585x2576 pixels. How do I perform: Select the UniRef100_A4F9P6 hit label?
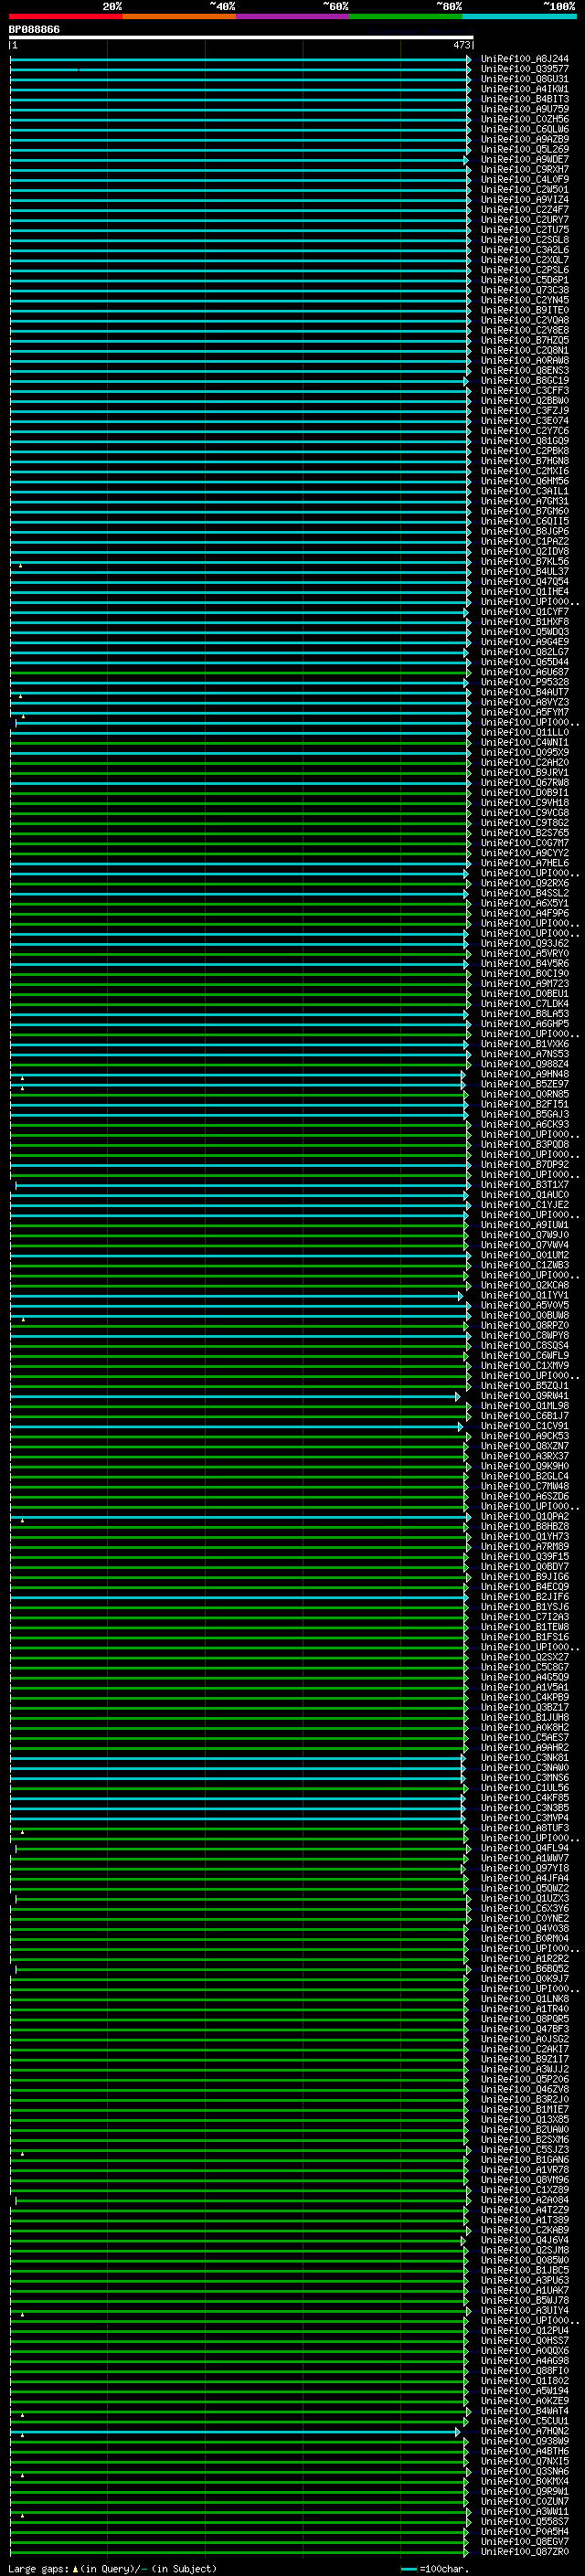tap(524, 913)
